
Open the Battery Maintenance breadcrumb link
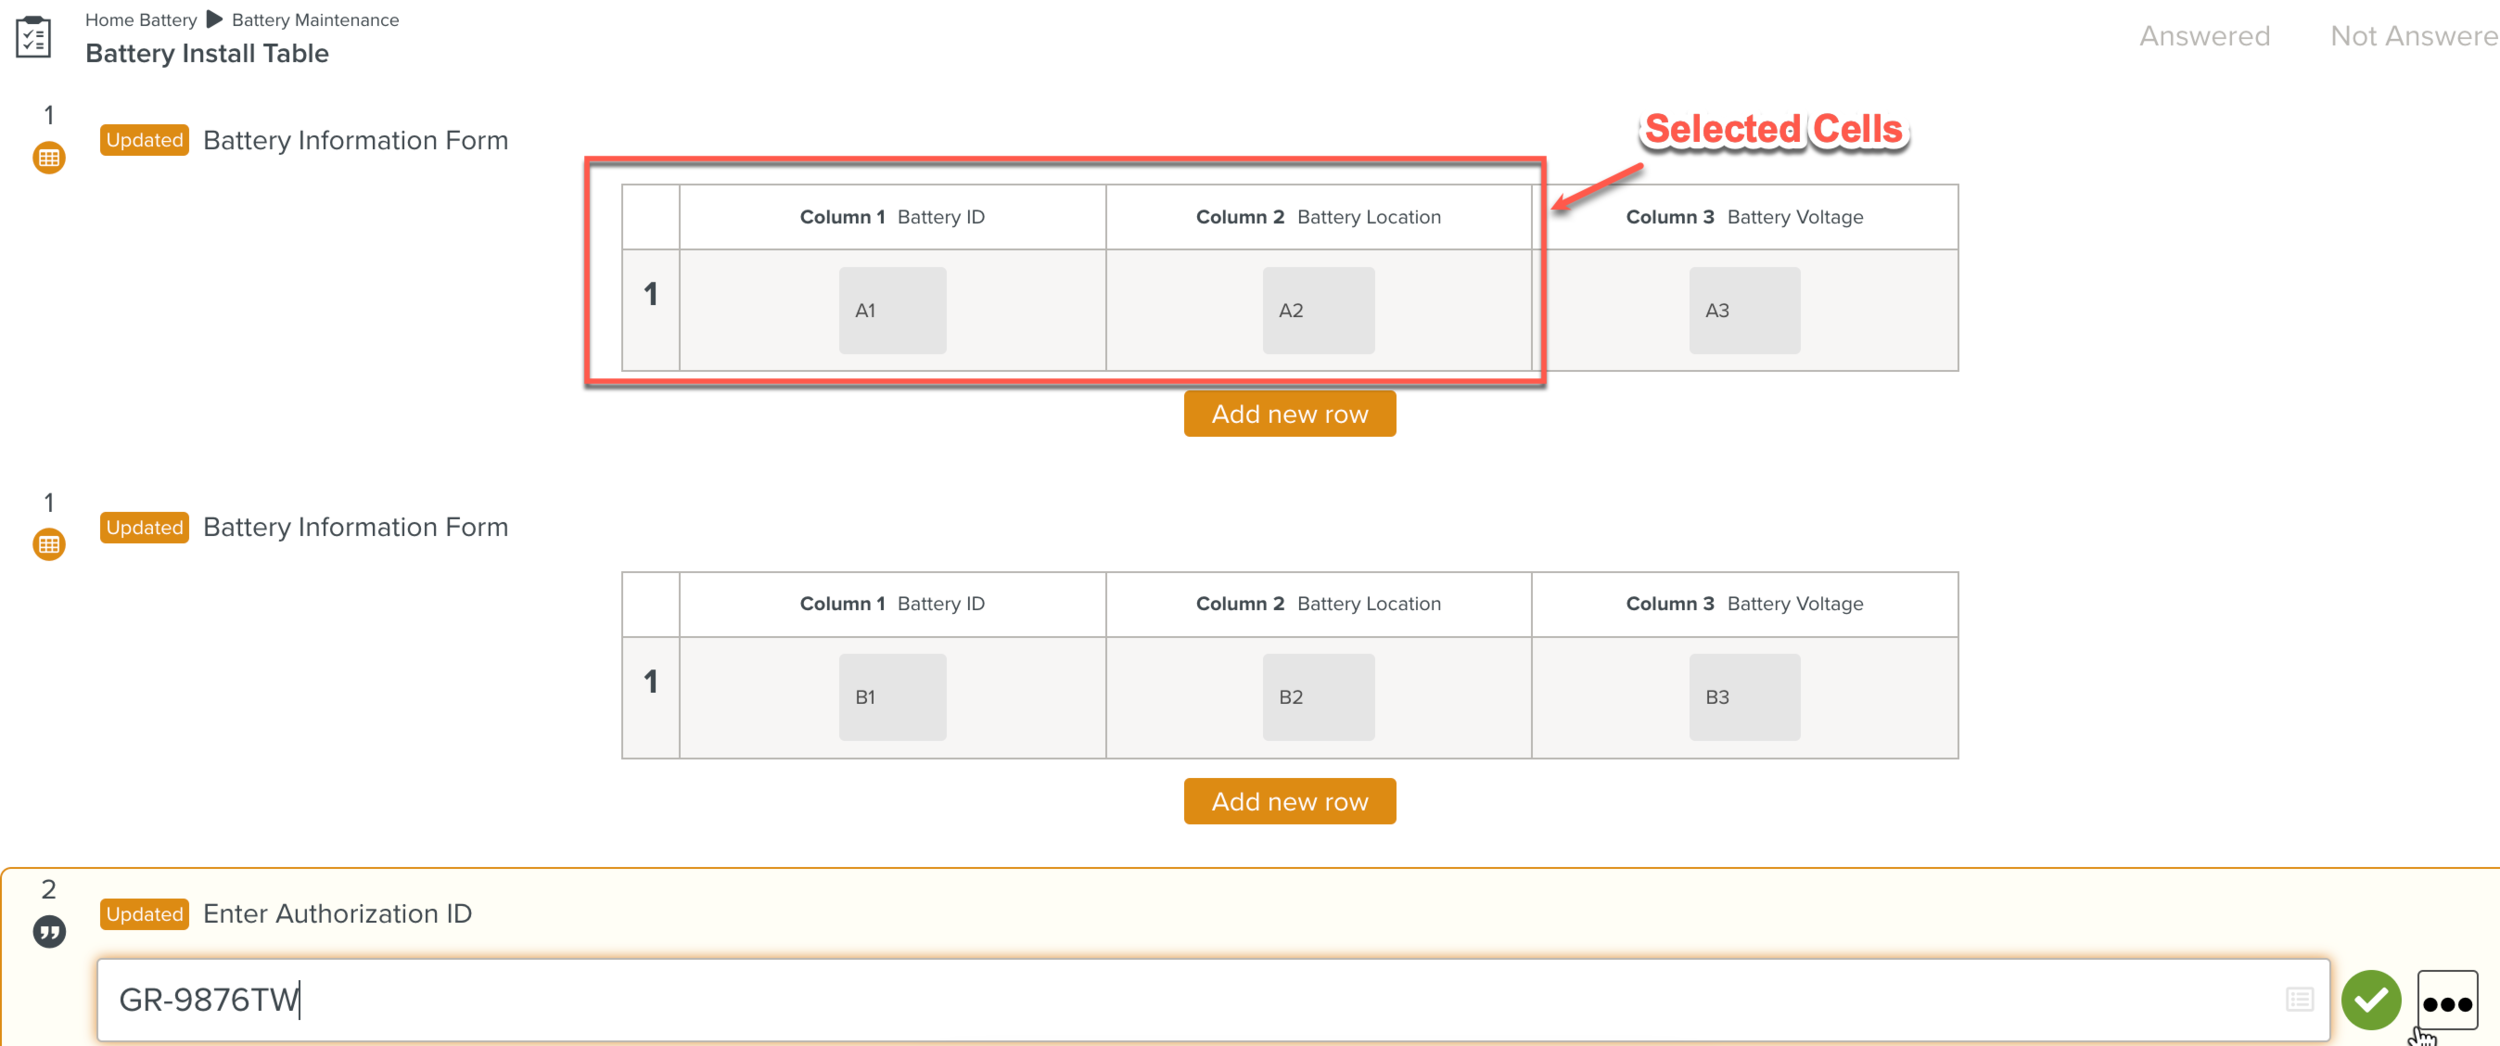click(x=315, y=20)
